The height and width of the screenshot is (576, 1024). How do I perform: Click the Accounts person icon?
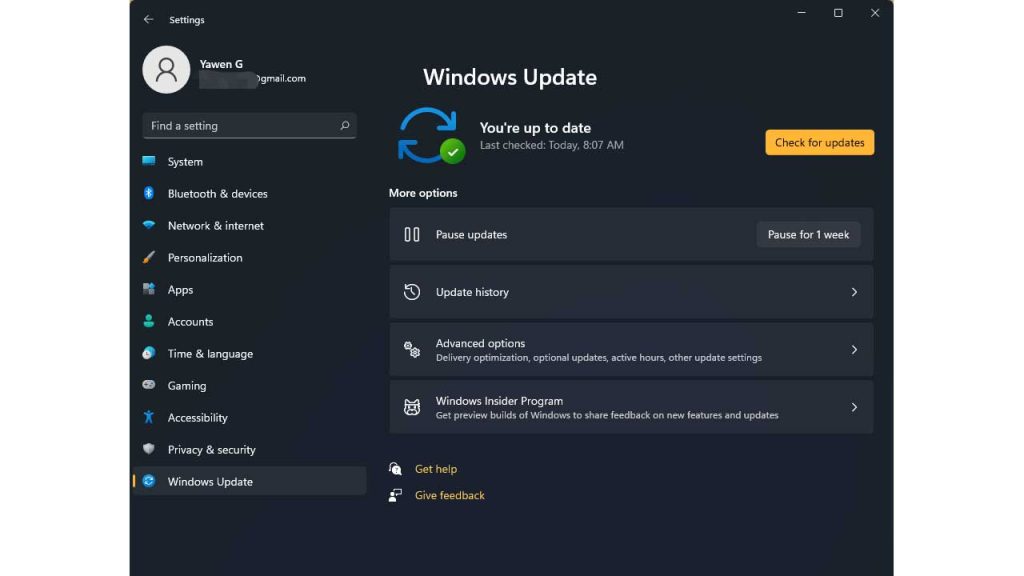tap(149, 321)
